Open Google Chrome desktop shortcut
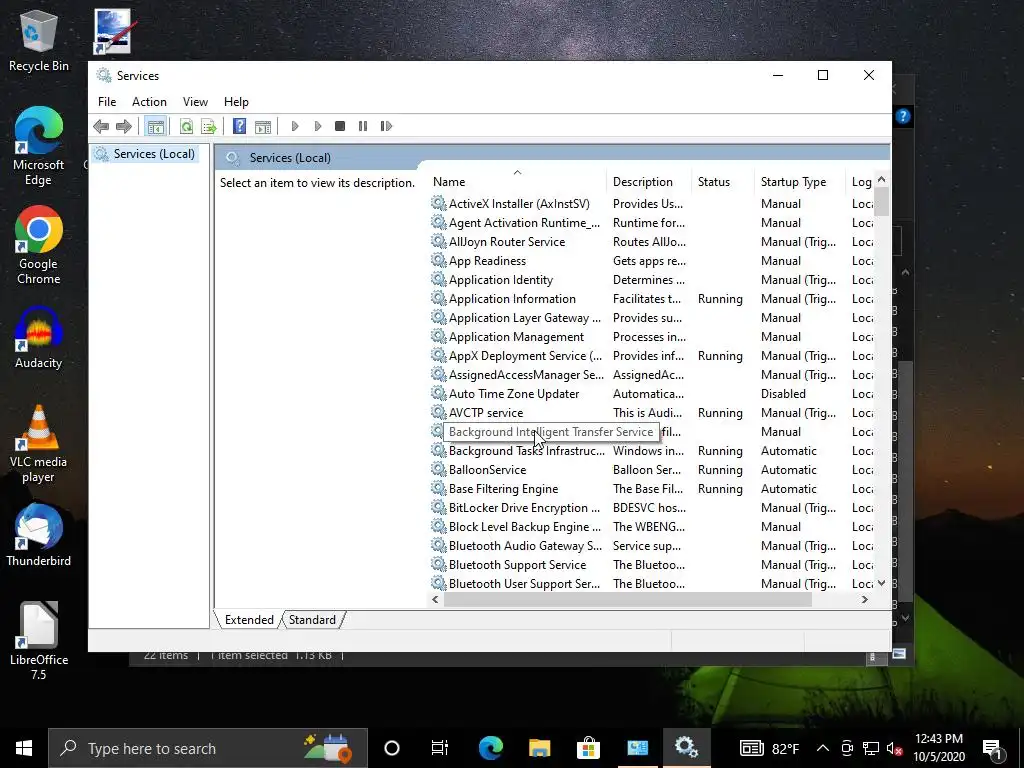This screenshot has width=1024, height=768. [39, 246]
